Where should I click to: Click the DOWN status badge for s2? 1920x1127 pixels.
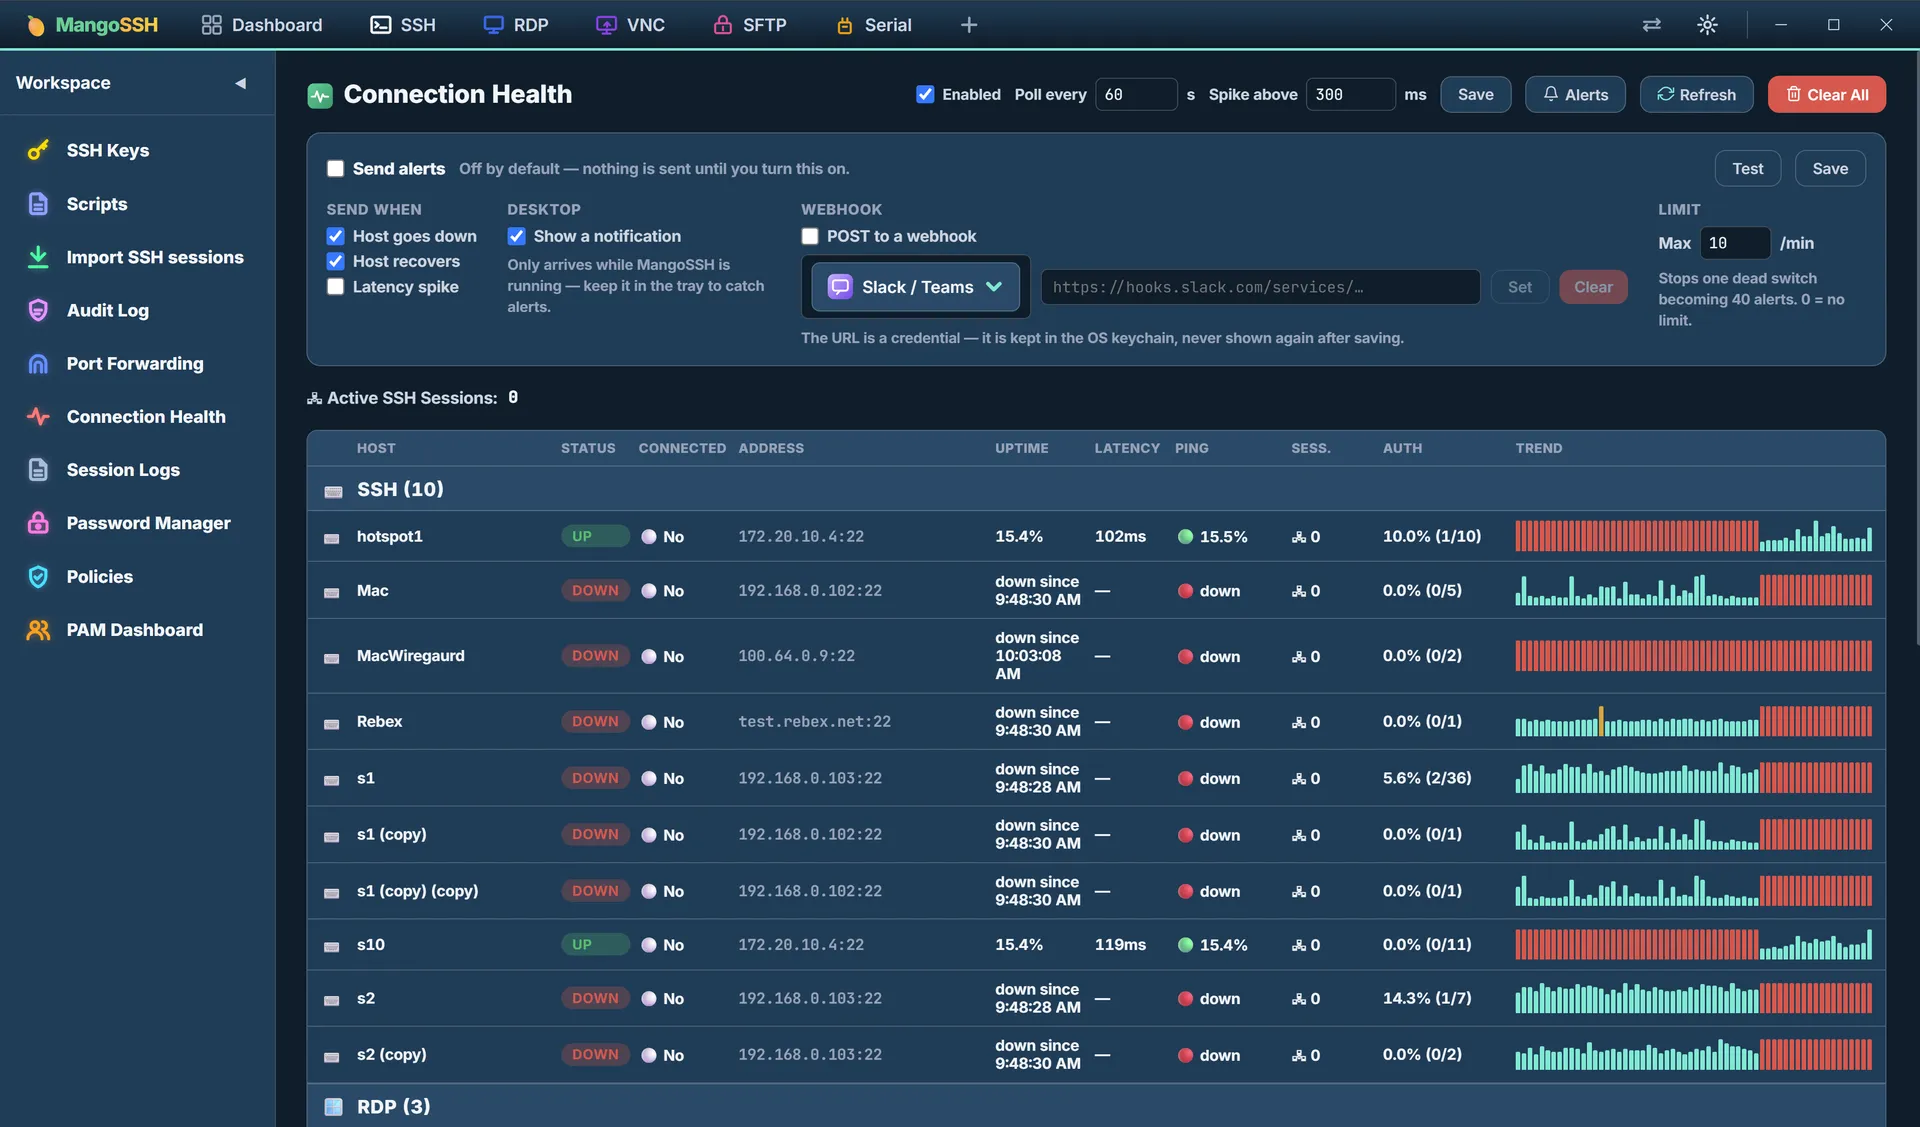pyautogui.click(x=595, y=998)
